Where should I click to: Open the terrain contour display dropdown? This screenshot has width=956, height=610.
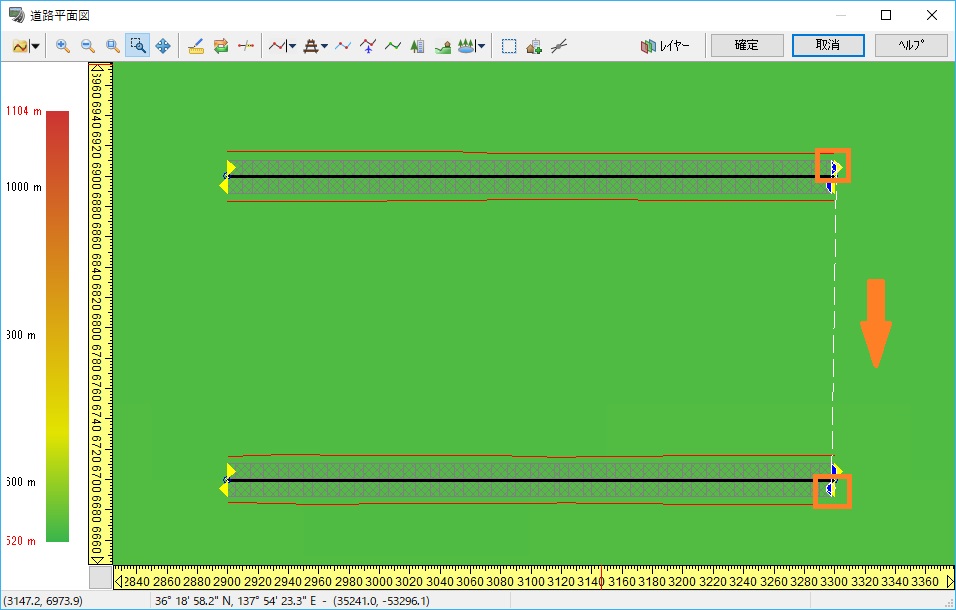(x=36, y=46)
